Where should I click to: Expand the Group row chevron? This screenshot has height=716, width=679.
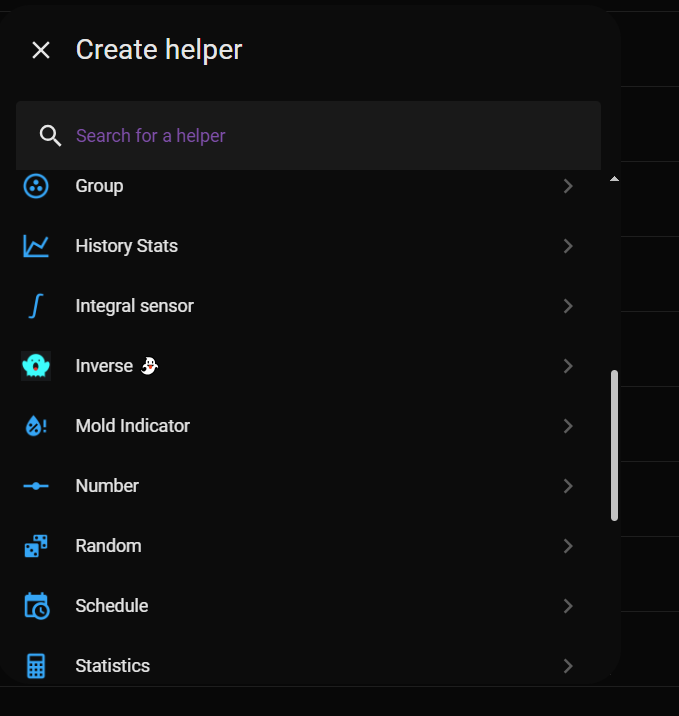tap(568, 186)
